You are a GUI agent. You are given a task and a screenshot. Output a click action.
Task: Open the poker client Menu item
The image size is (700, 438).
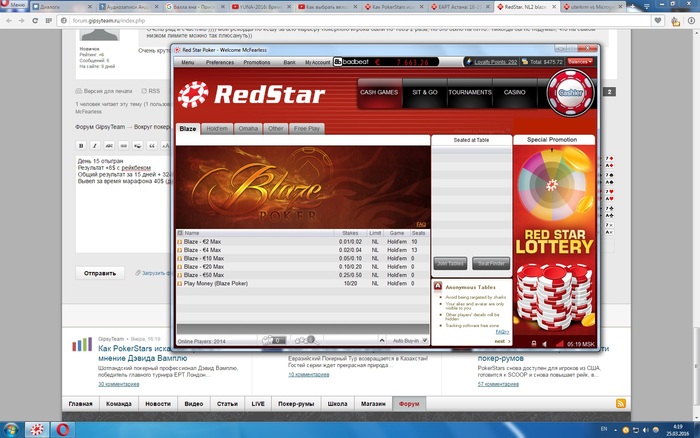pyautogui.click(x=188, y=62)
